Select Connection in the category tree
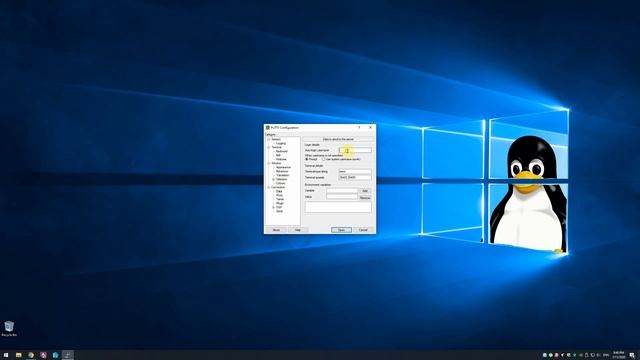 [x=278, y=187]
